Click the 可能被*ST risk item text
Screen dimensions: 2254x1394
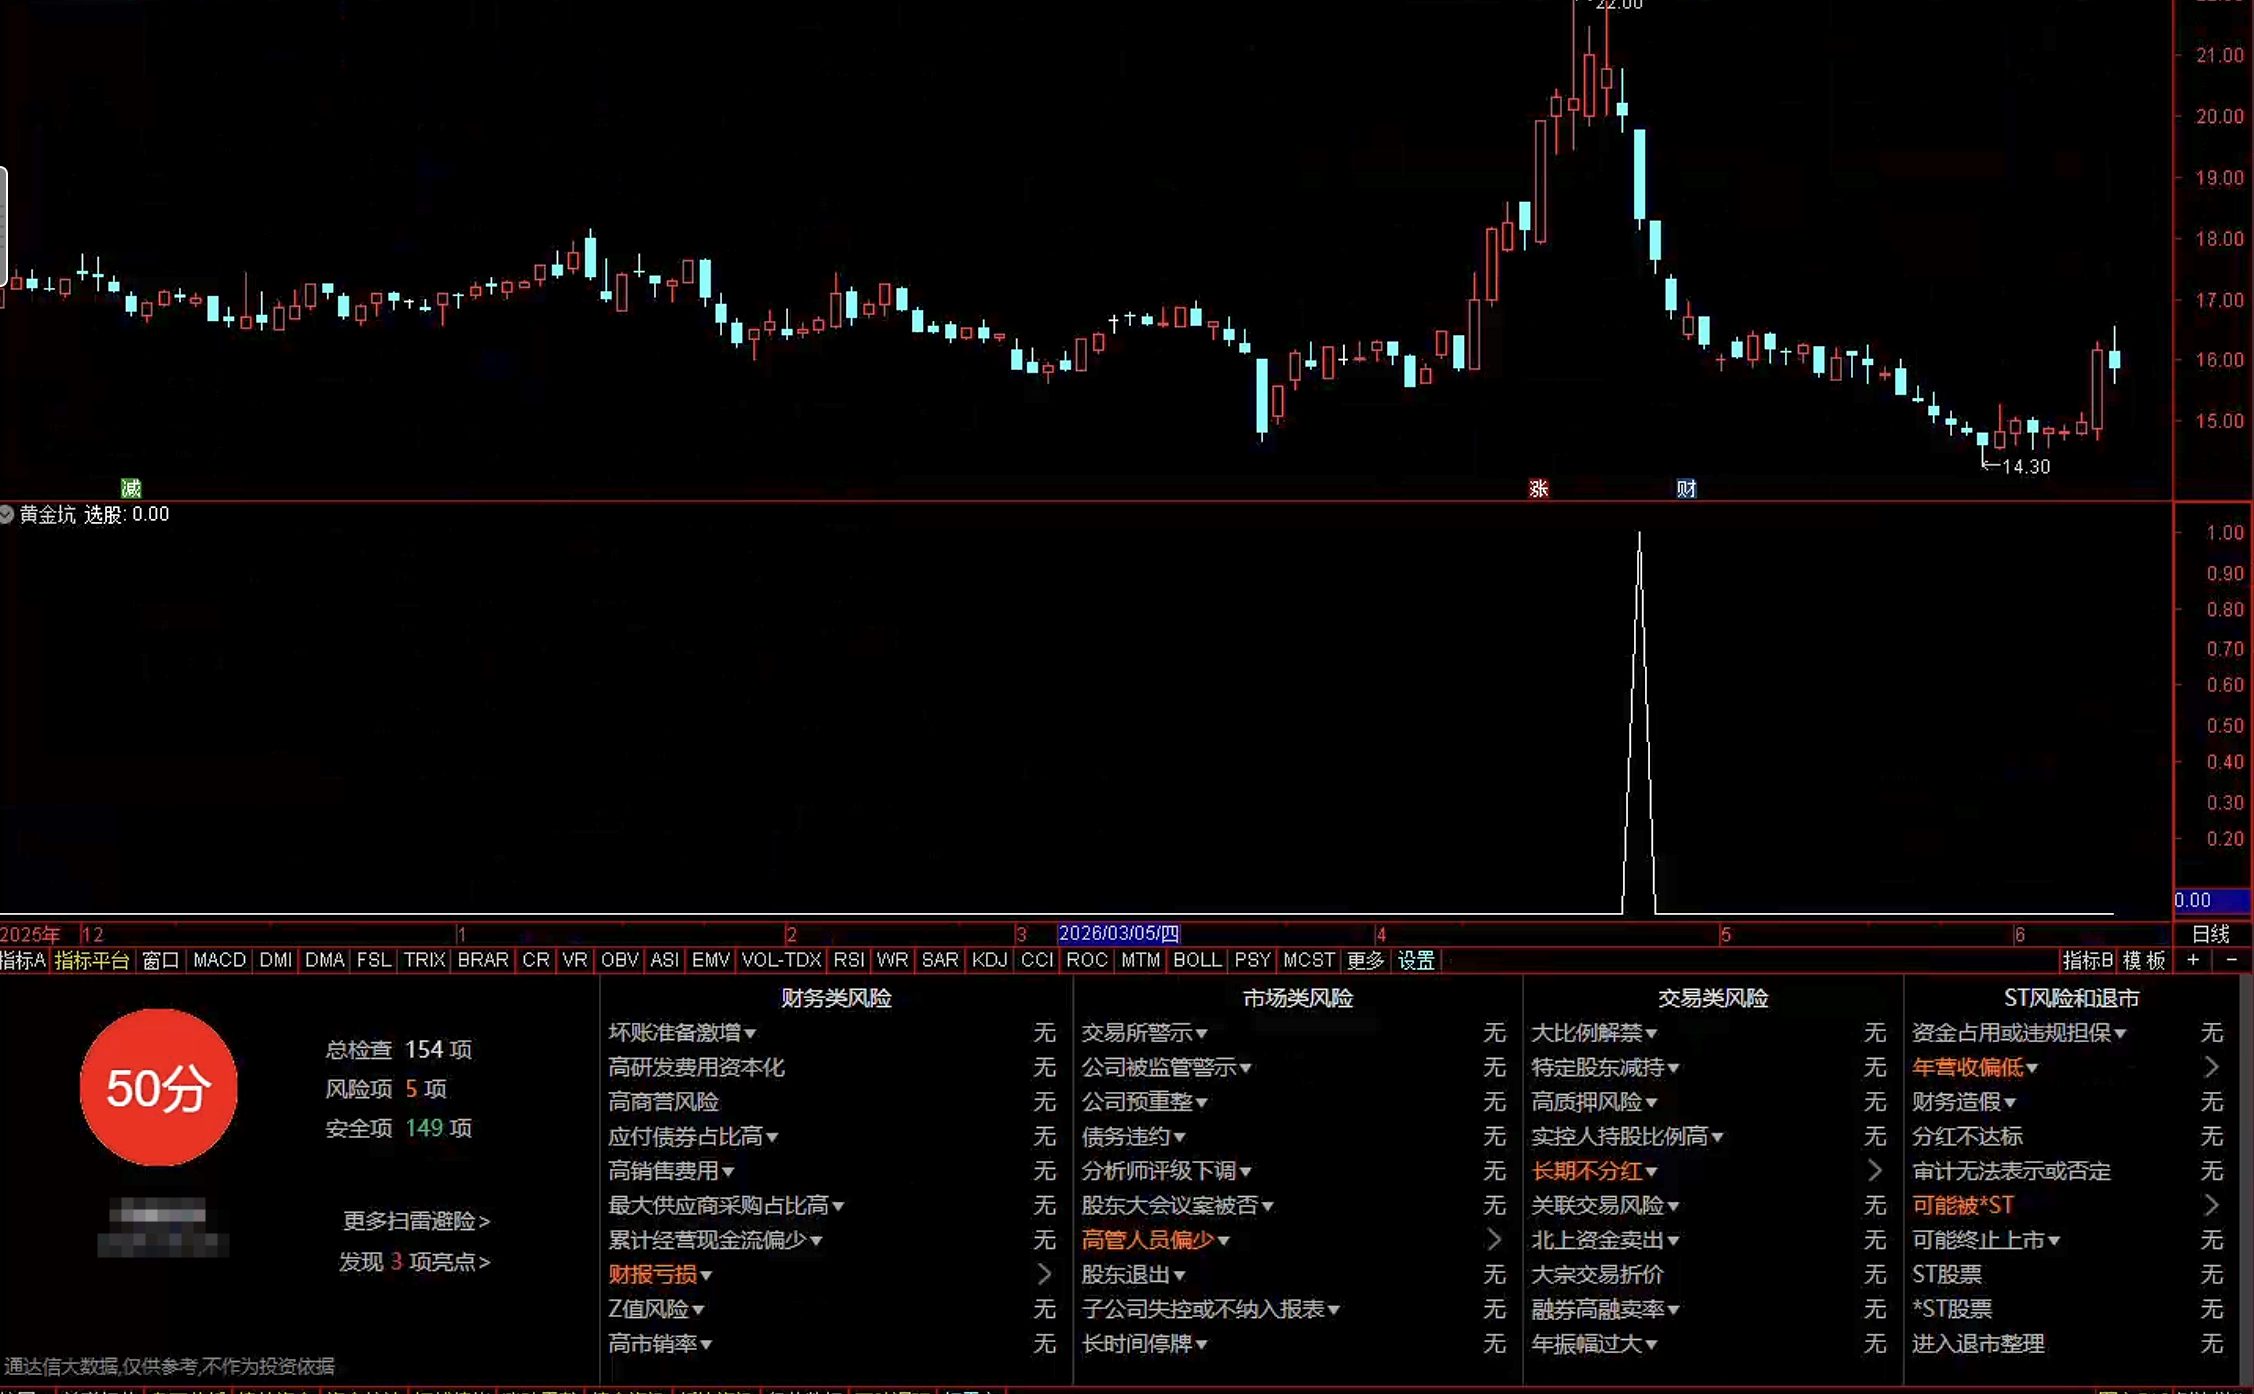(x=1963, y=1206)
